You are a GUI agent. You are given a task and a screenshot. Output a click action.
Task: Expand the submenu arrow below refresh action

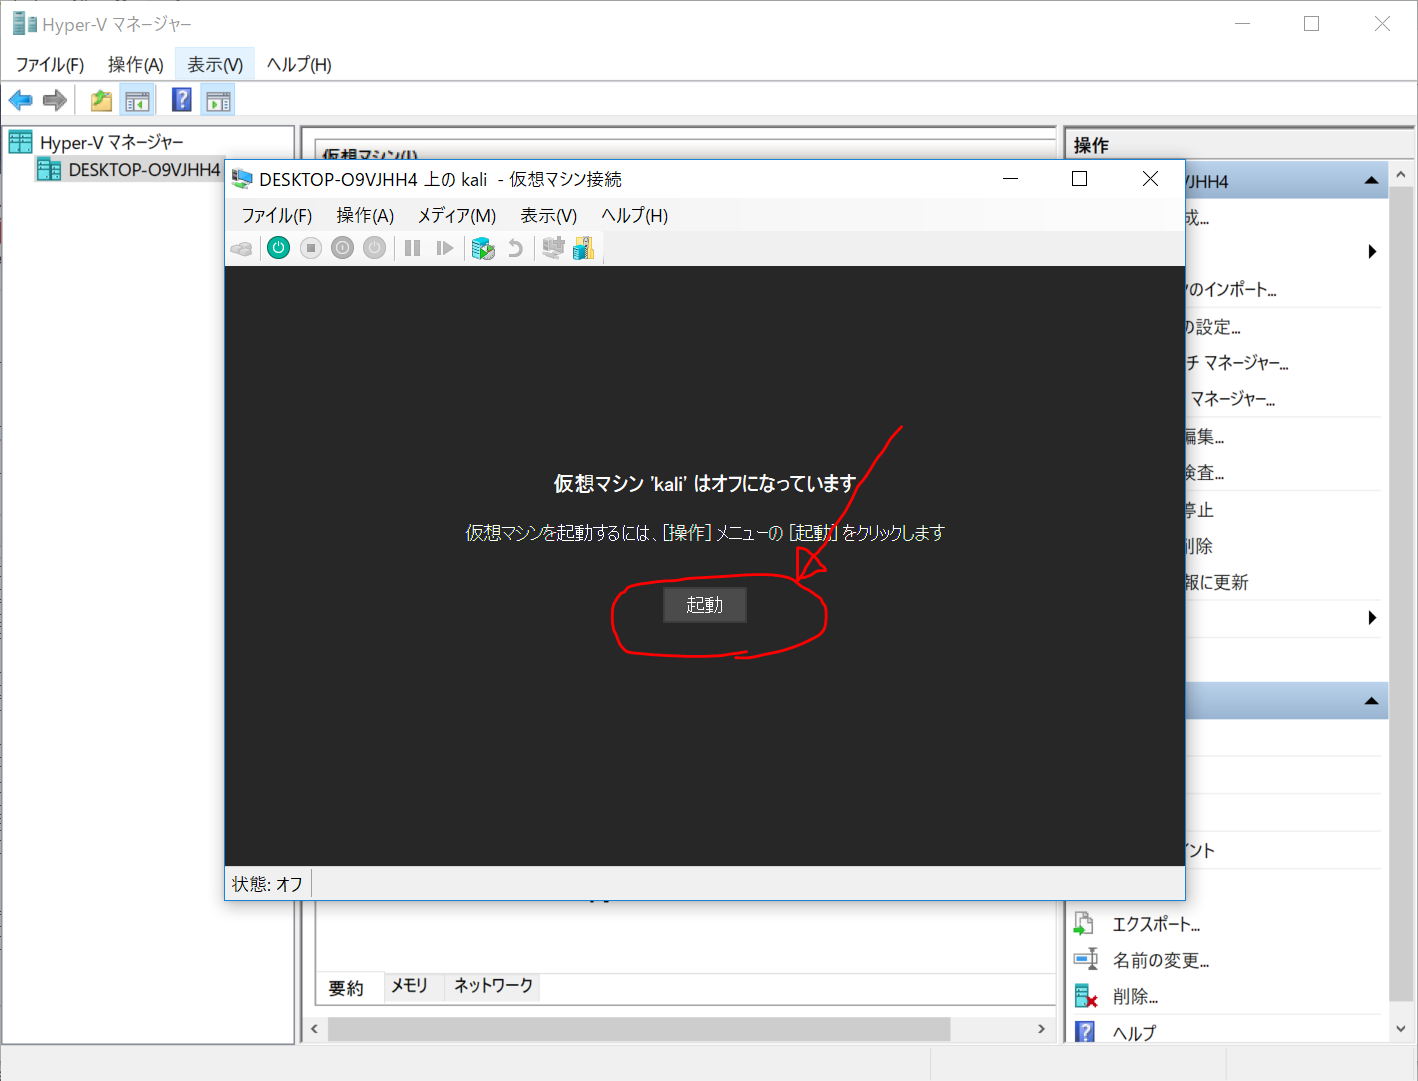1372,618
